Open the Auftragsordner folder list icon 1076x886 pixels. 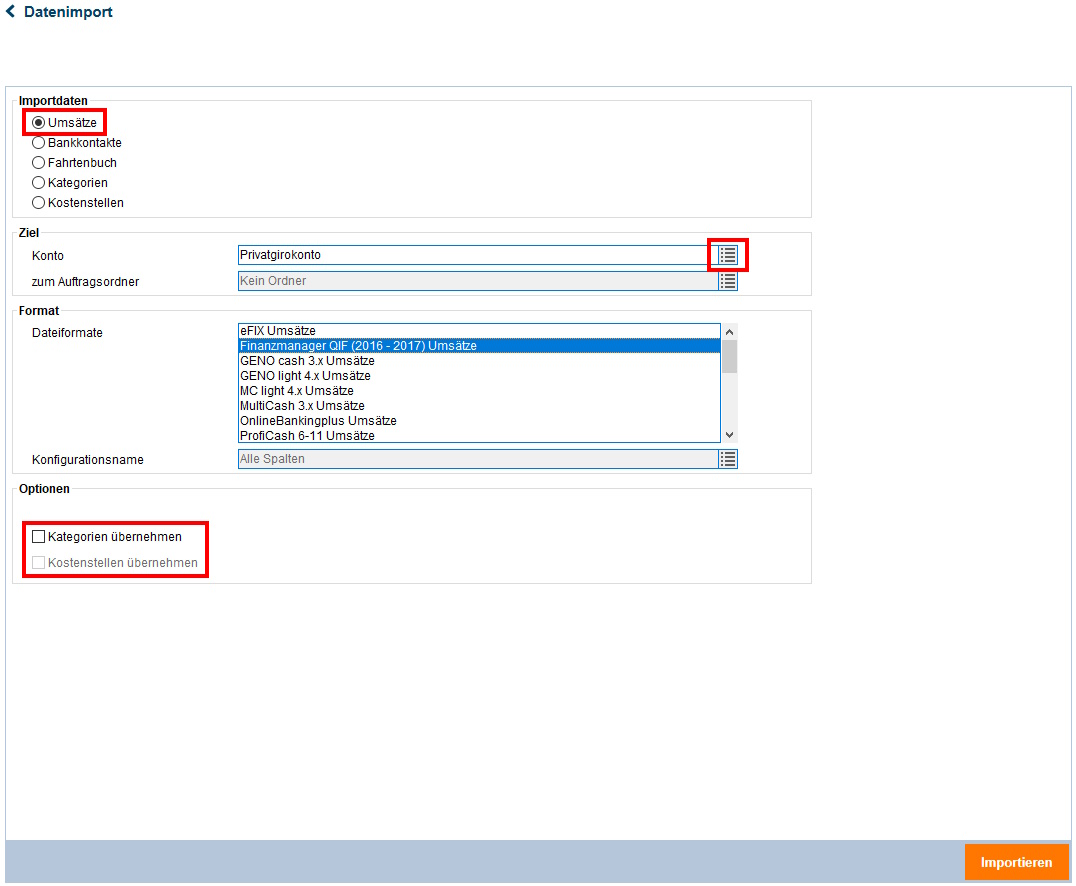[x=728, y=281]
